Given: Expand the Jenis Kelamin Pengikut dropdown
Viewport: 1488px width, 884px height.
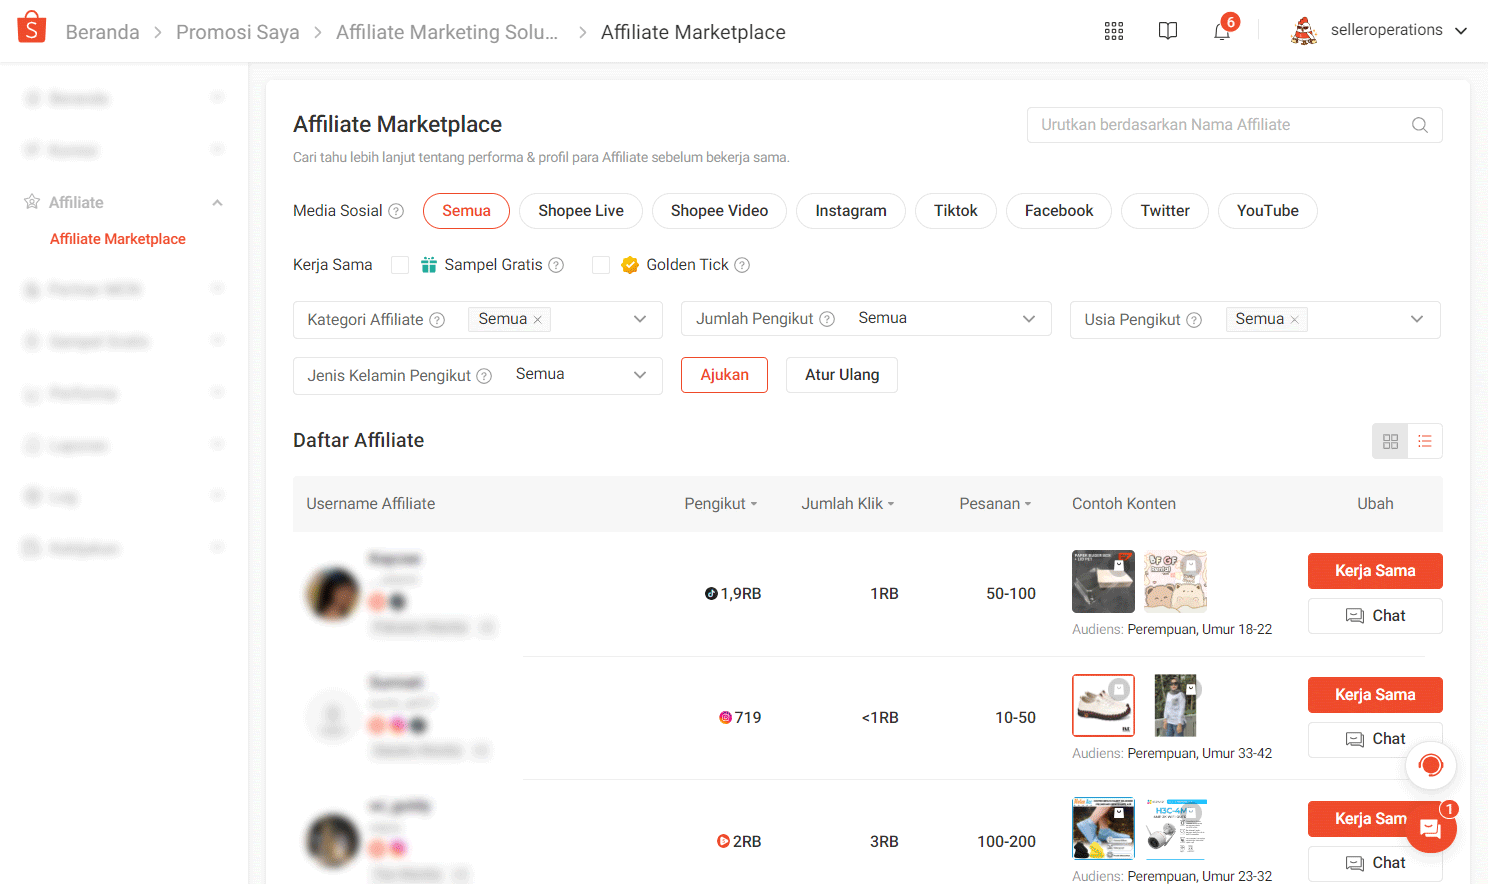Looking at the screenshot, I should [x=639, y=375].
